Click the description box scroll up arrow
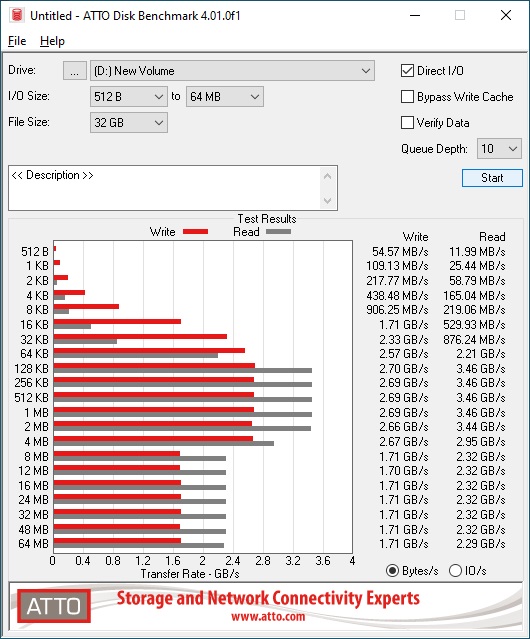 click(x=328, y=177)
